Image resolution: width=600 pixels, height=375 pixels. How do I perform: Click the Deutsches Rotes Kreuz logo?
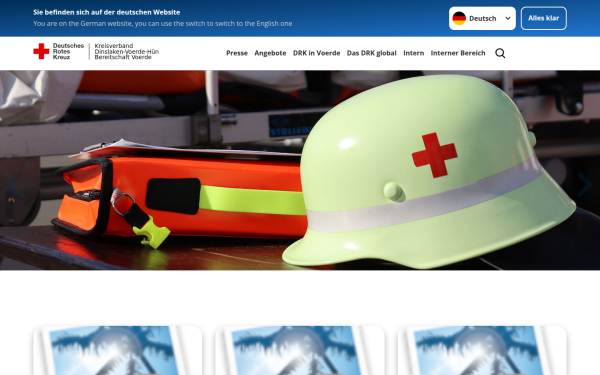point(59,51)
